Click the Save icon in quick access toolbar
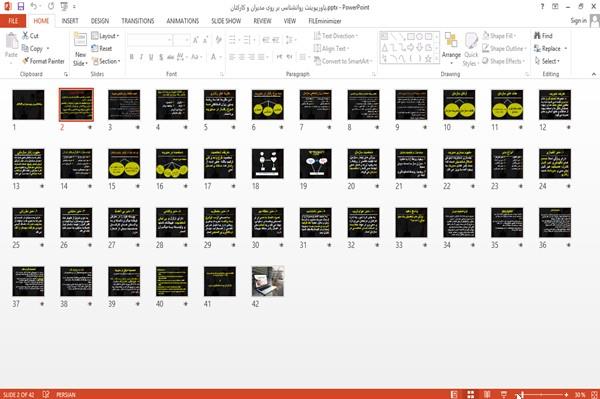The width and height of the screenshot is (600, 399). (21, 6)
